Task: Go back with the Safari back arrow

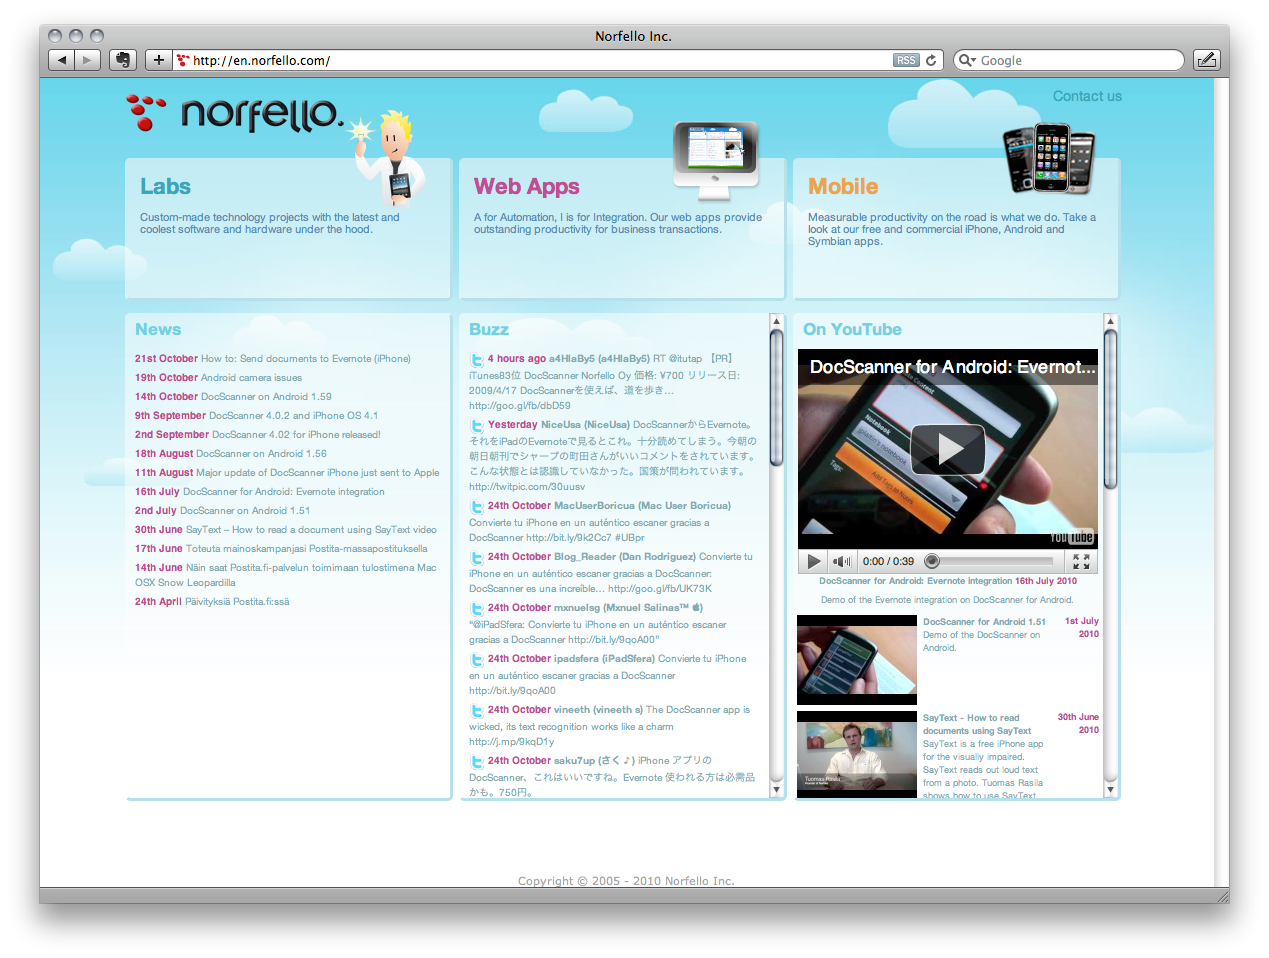Action: coord(62,60)
